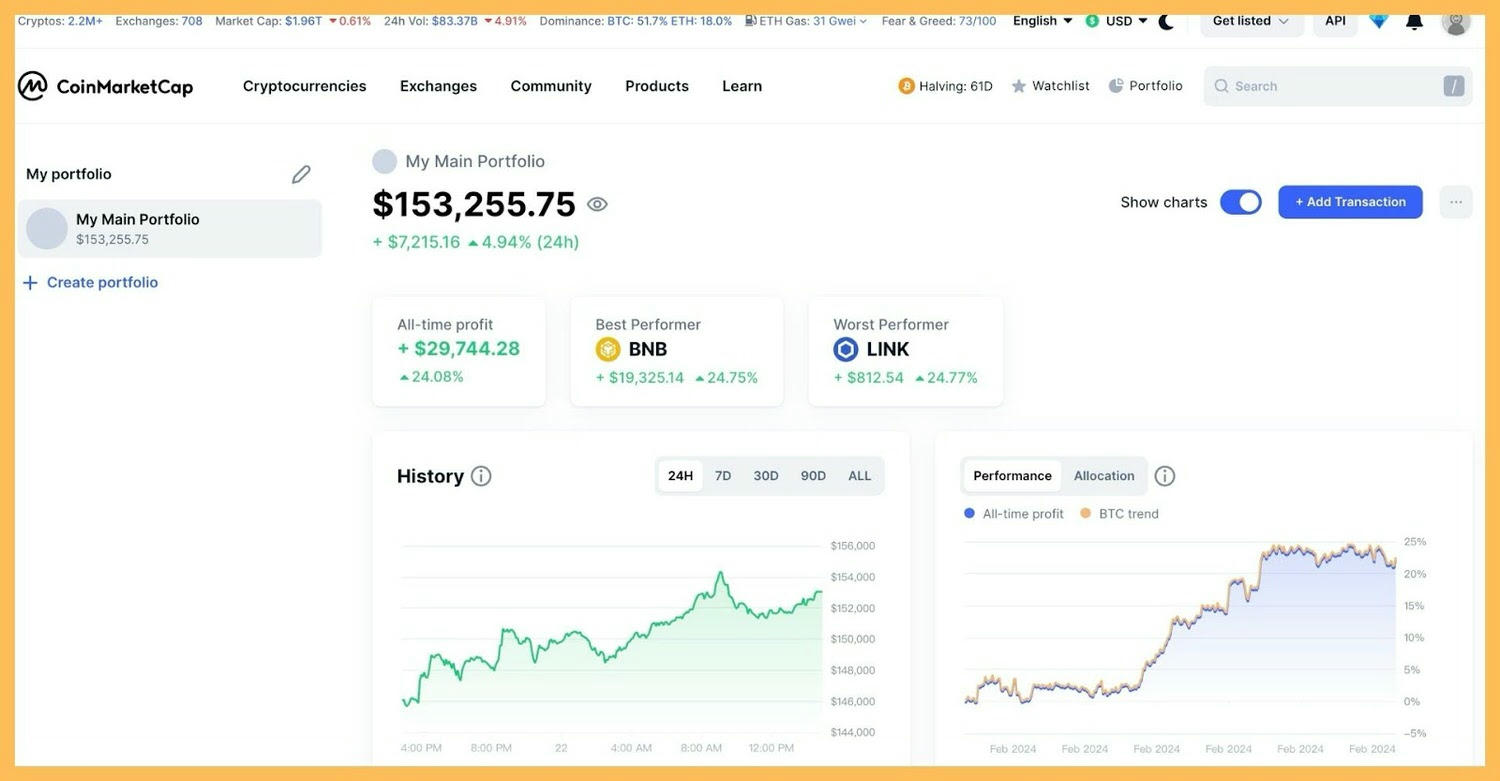Click the blue diamond rewards icon
This screenshot has height=781, width=1500.
click(1379, 20)
